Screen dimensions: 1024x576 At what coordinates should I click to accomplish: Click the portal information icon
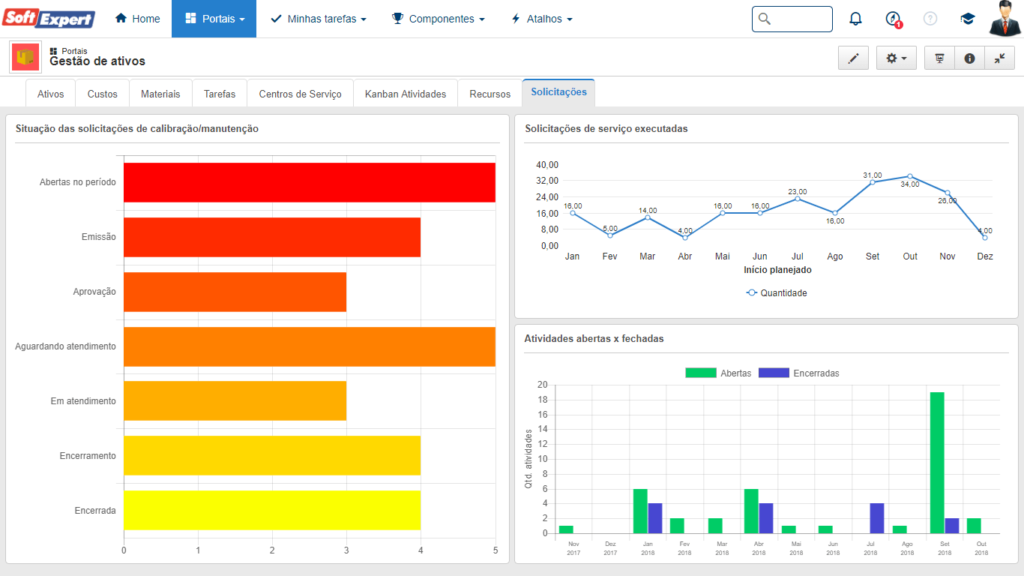point(969,59)
